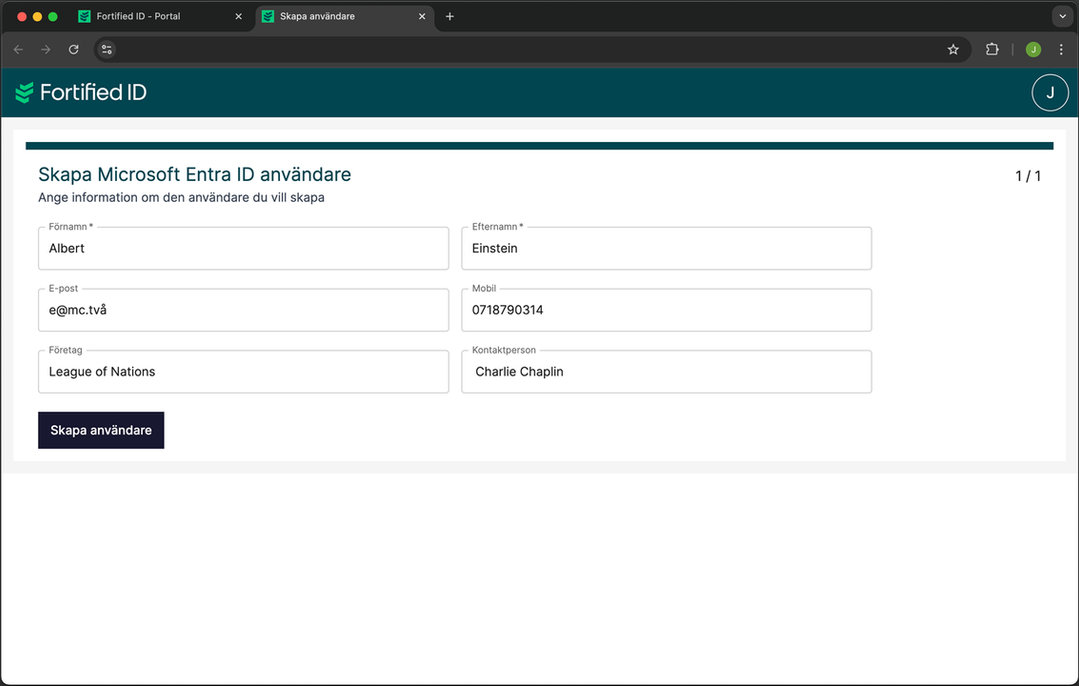View site information icon in address bar
Image resolution: width=1079 pixels, height=686 pixels.
pos(107,50)
